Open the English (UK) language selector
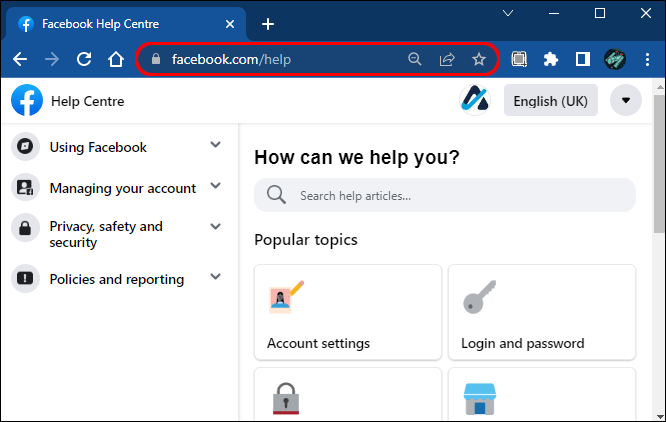The image size is (666, 422). (x=550, y=100)
